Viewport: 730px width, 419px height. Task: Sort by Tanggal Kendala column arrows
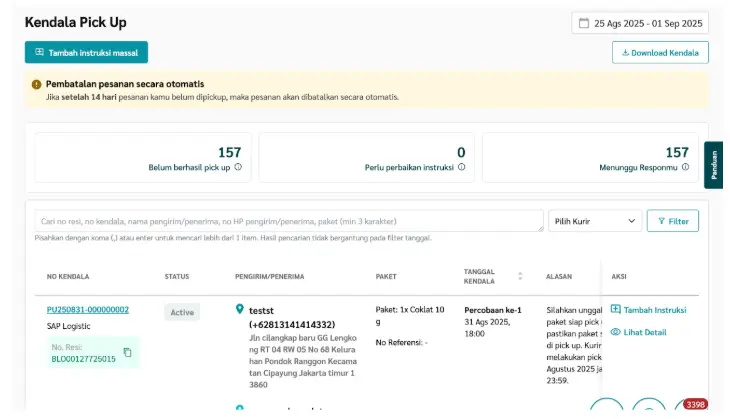coord(520,275)
